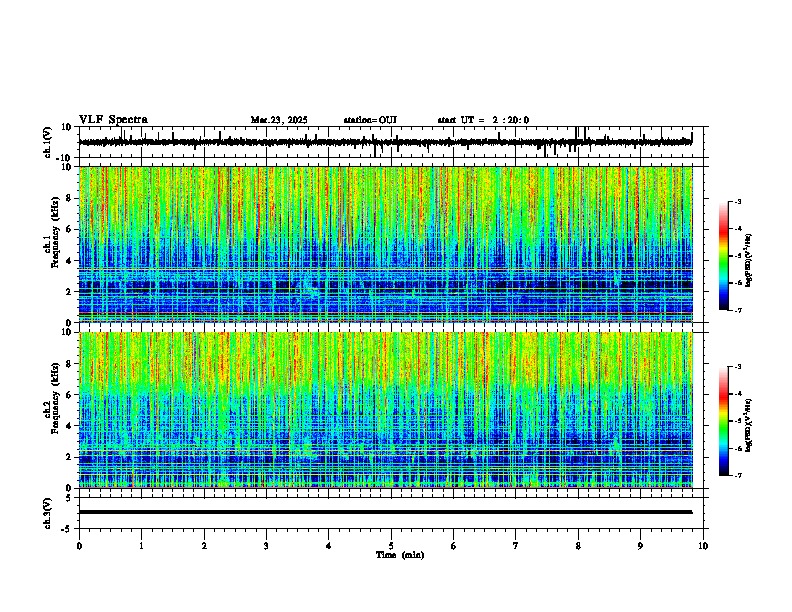Click the "6" kHz tick on ch.2 spectrogram axis
The height and width of the screenshot is (612, 792).
69,395
